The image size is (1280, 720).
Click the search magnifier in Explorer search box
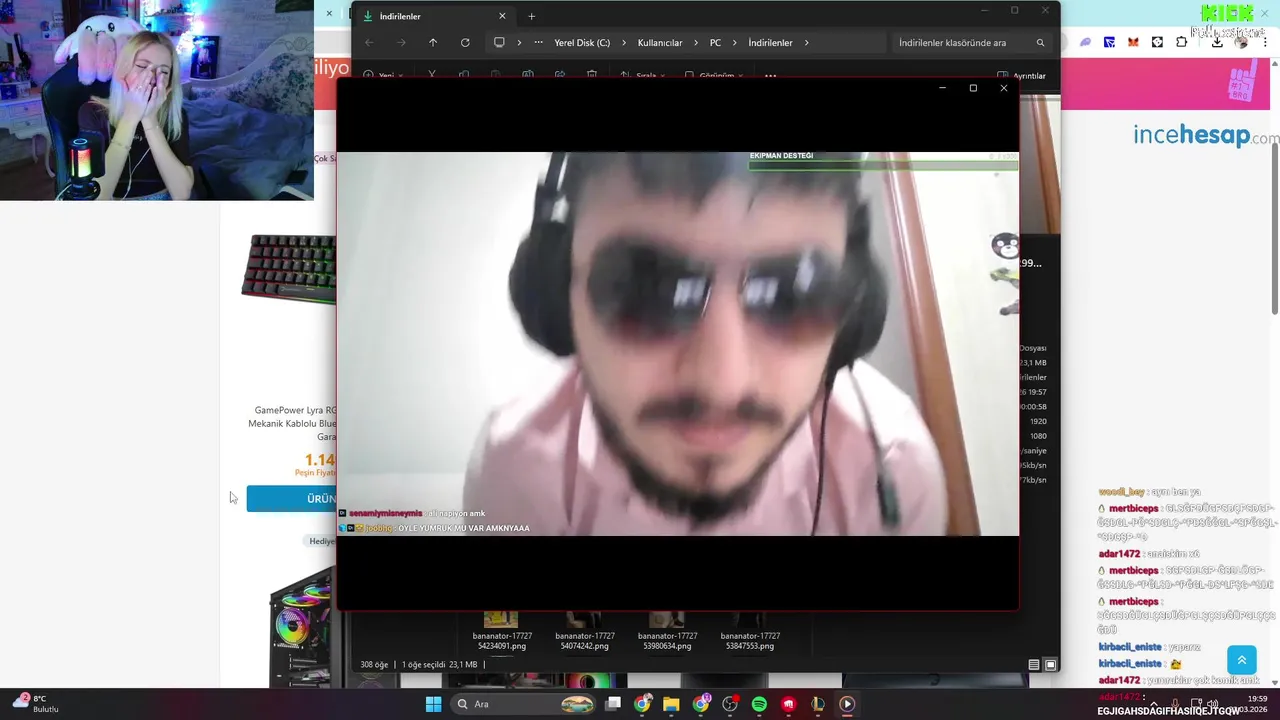point(1040,43)
